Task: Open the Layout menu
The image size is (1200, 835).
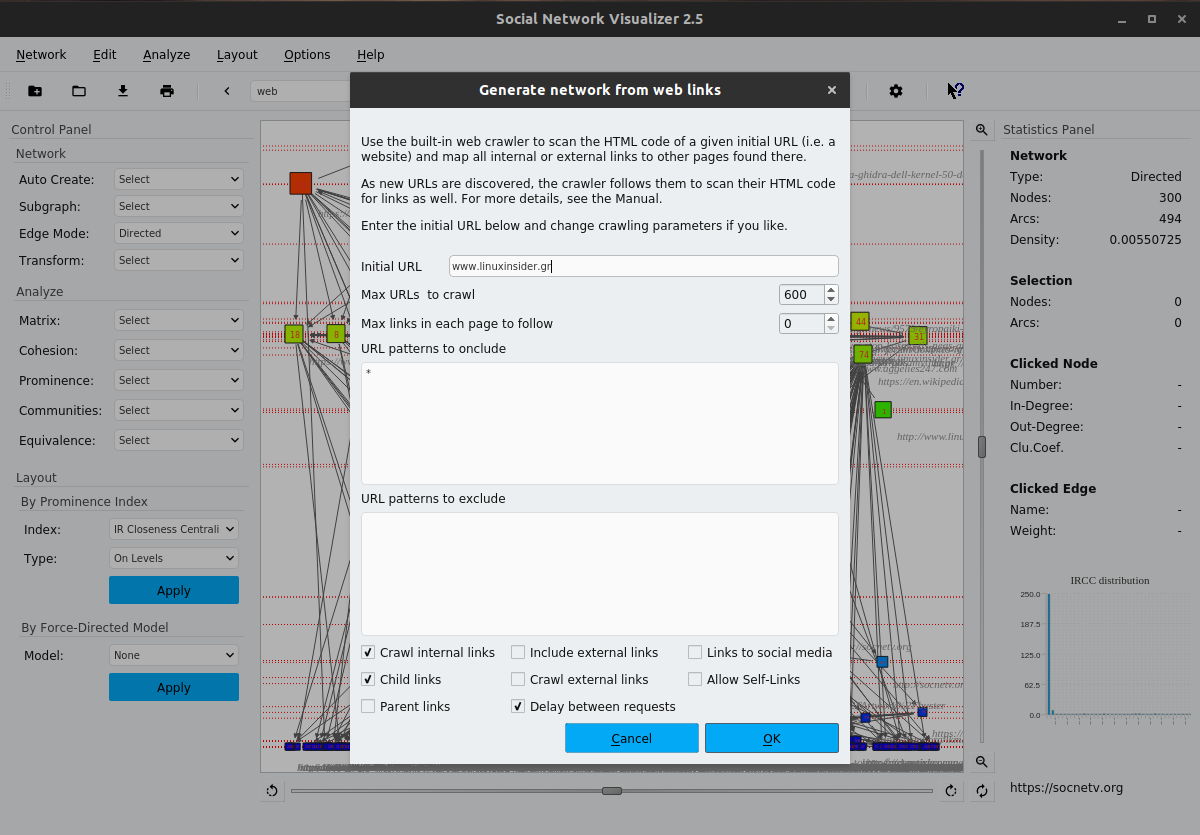Action: (x=237, y=55)
